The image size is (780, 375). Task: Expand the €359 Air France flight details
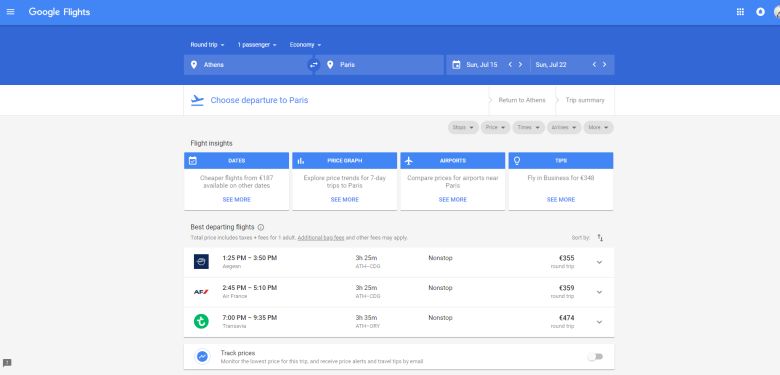pyautogui.click(x=599, y=292)
